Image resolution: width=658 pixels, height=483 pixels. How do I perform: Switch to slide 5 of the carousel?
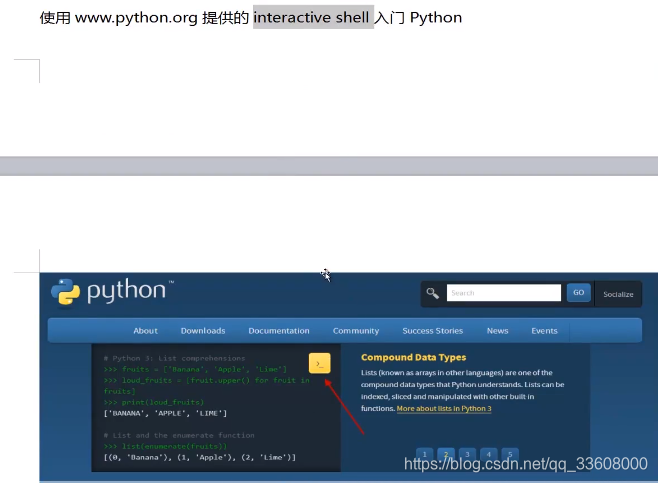click(x=510, y=454)
